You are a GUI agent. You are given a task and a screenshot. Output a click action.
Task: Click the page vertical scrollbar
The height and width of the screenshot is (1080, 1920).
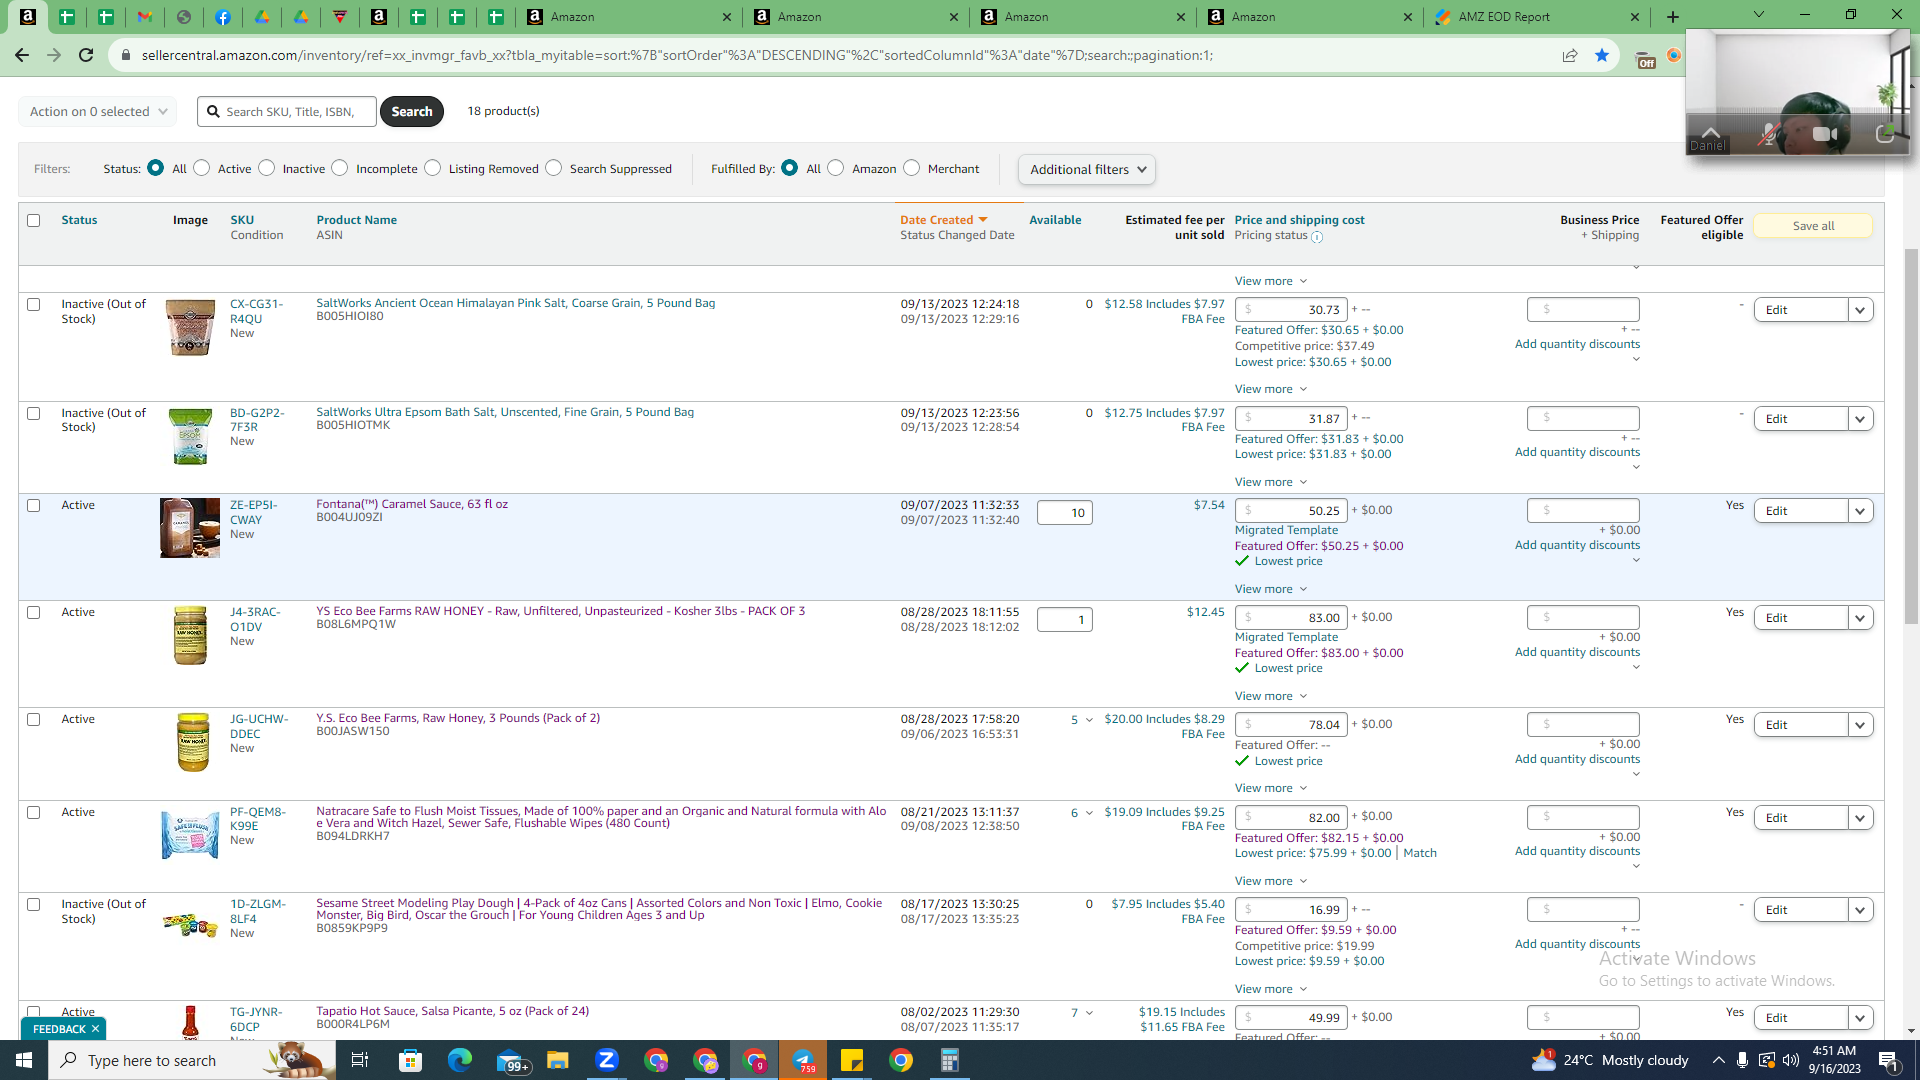[1911, 436]
